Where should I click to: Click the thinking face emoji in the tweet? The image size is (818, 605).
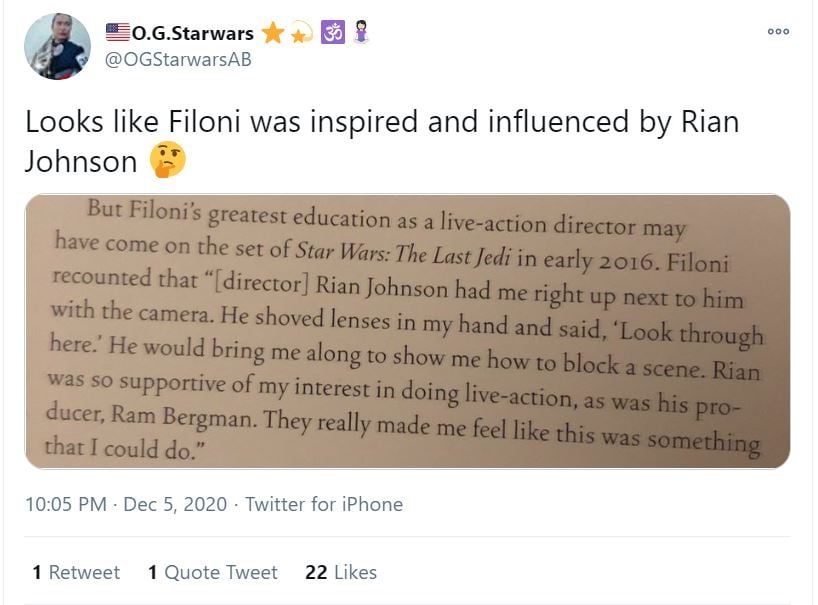pyautogui.click(x=167, y=160)
